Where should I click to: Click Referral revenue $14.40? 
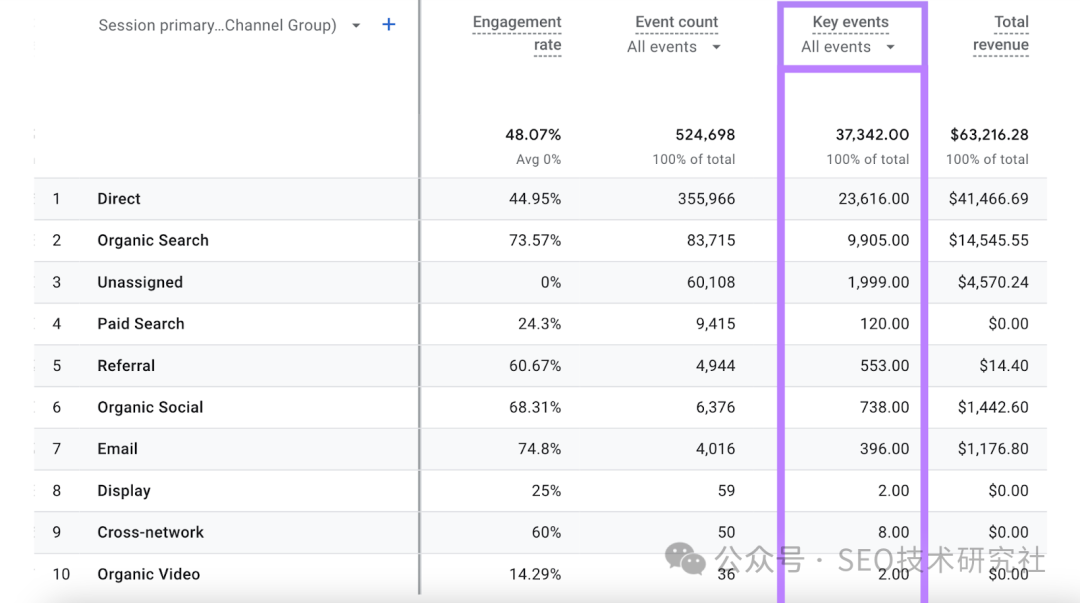point(1004,366)
